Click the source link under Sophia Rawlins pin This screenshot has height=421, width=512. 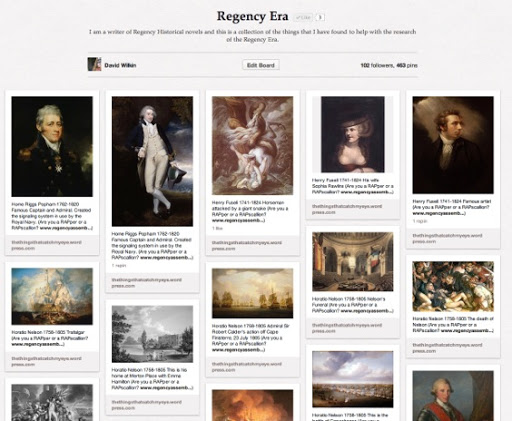pyautogui.click(x=347, y=209)
